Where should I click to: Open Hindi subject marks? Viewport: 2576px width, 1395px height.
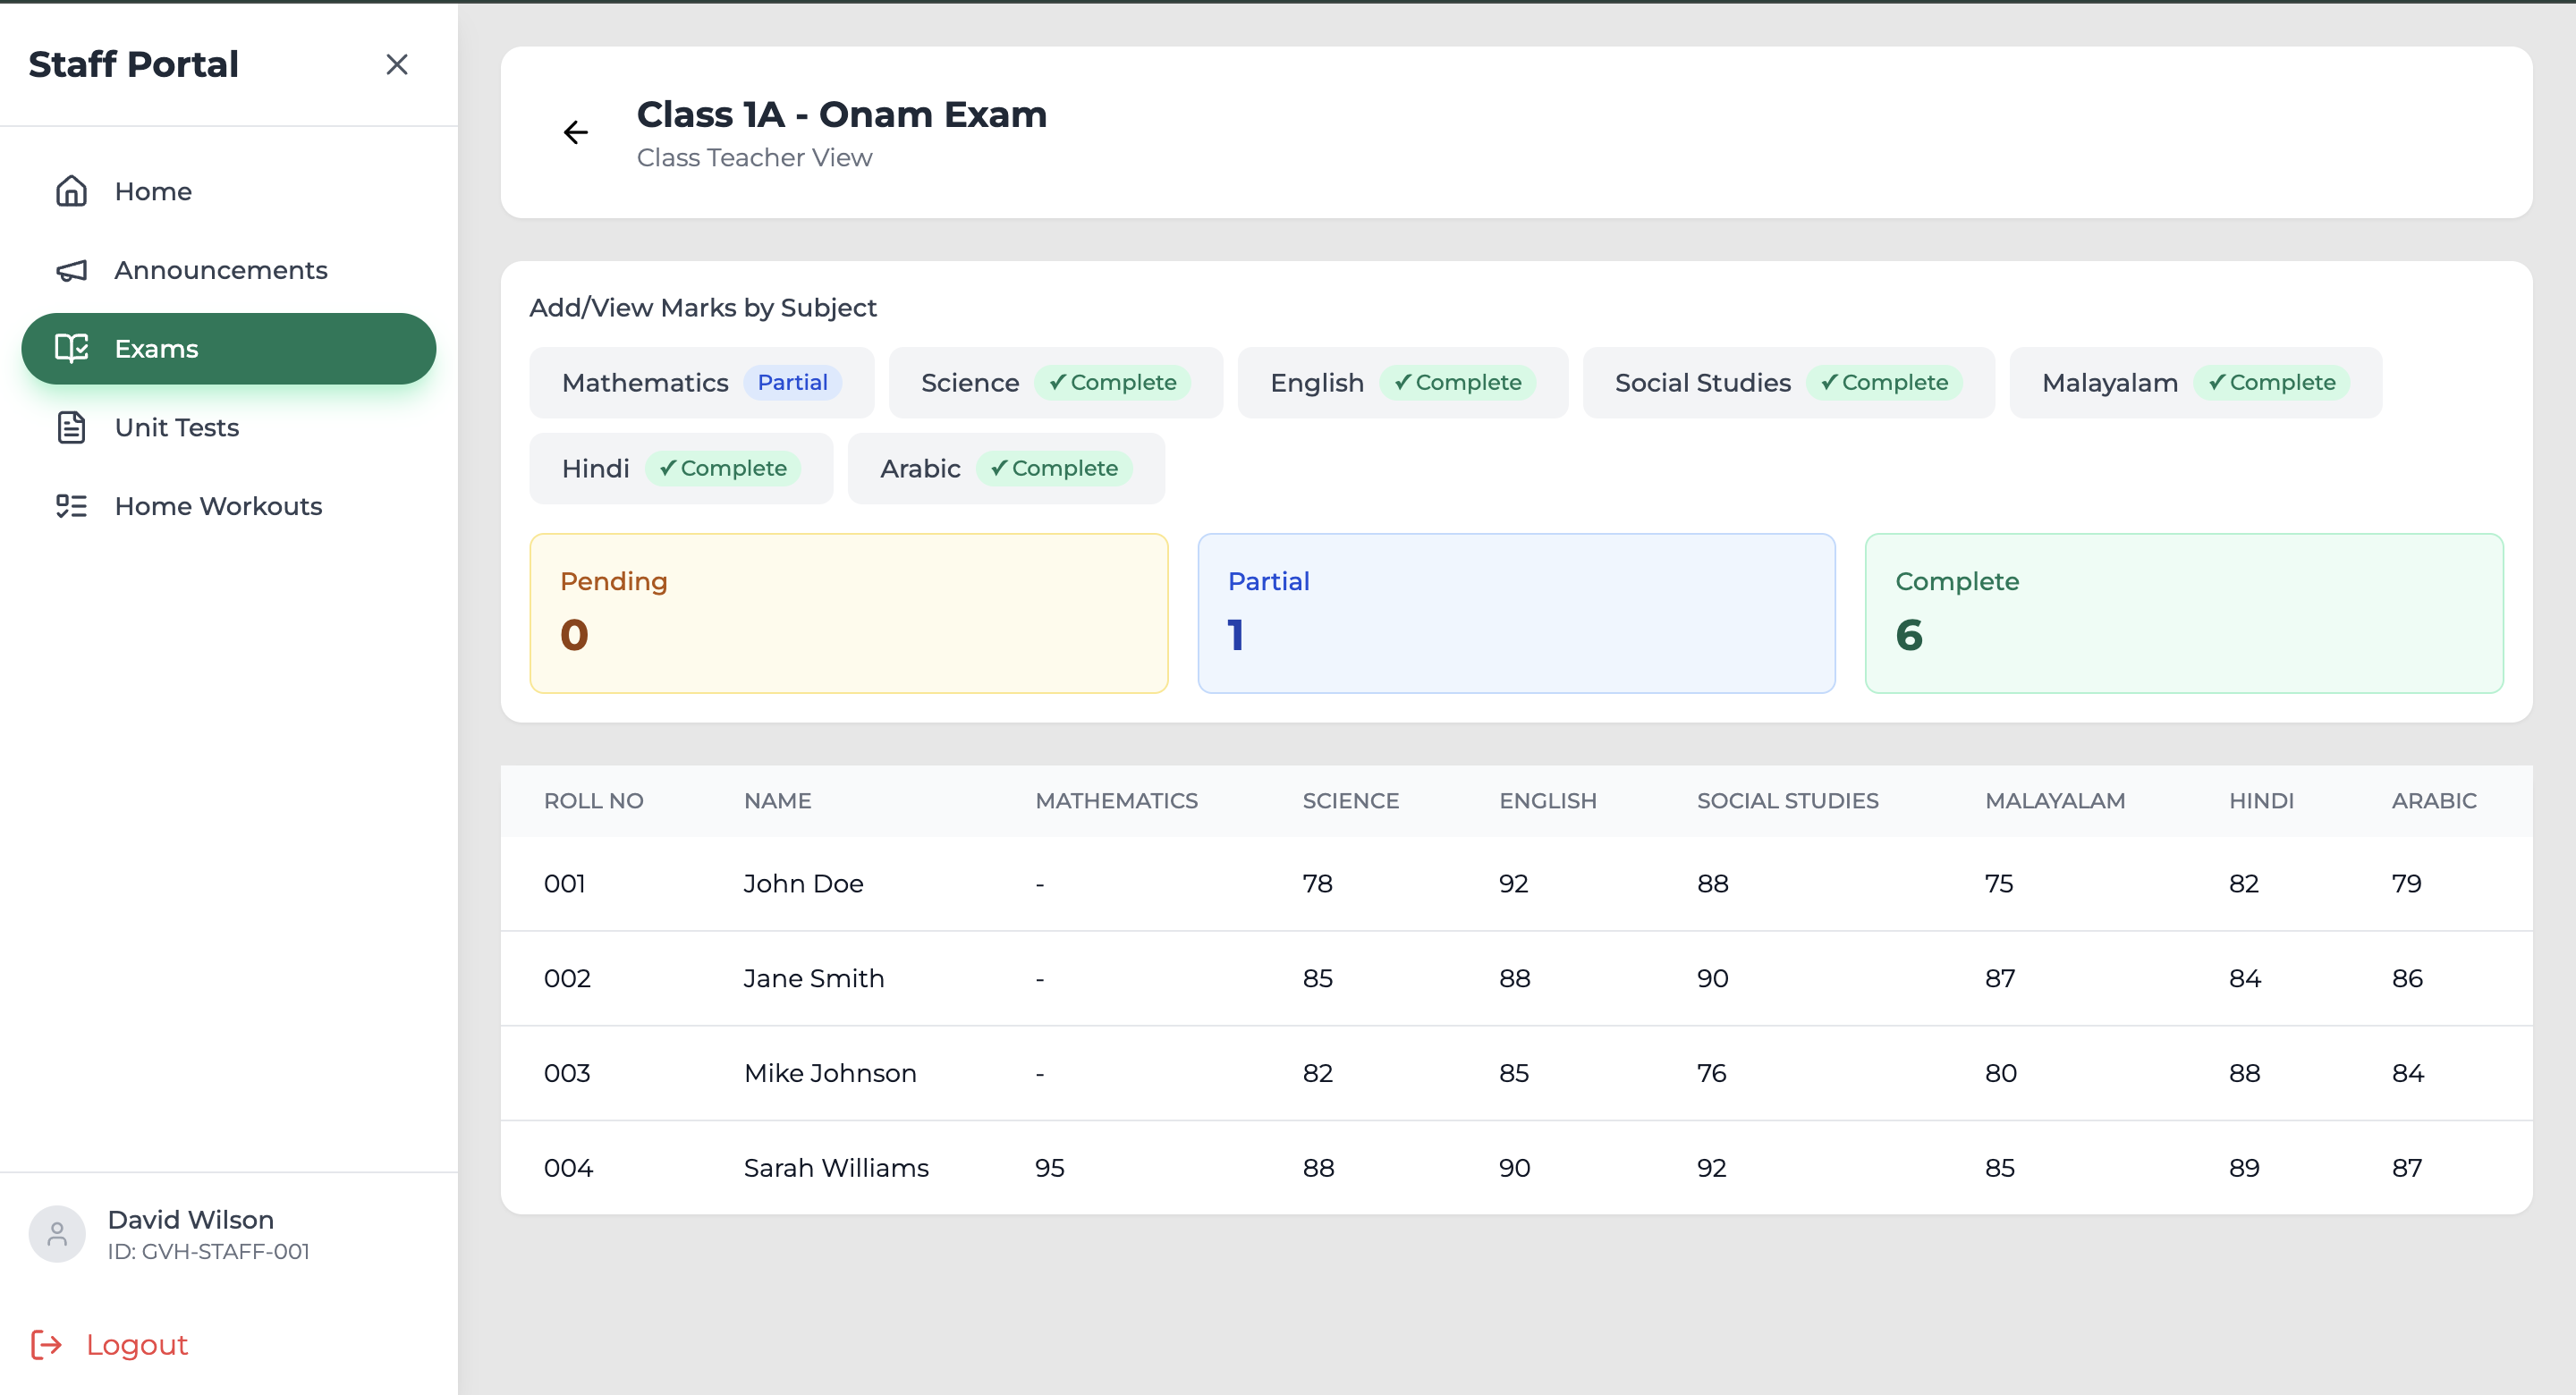[680, 469]
